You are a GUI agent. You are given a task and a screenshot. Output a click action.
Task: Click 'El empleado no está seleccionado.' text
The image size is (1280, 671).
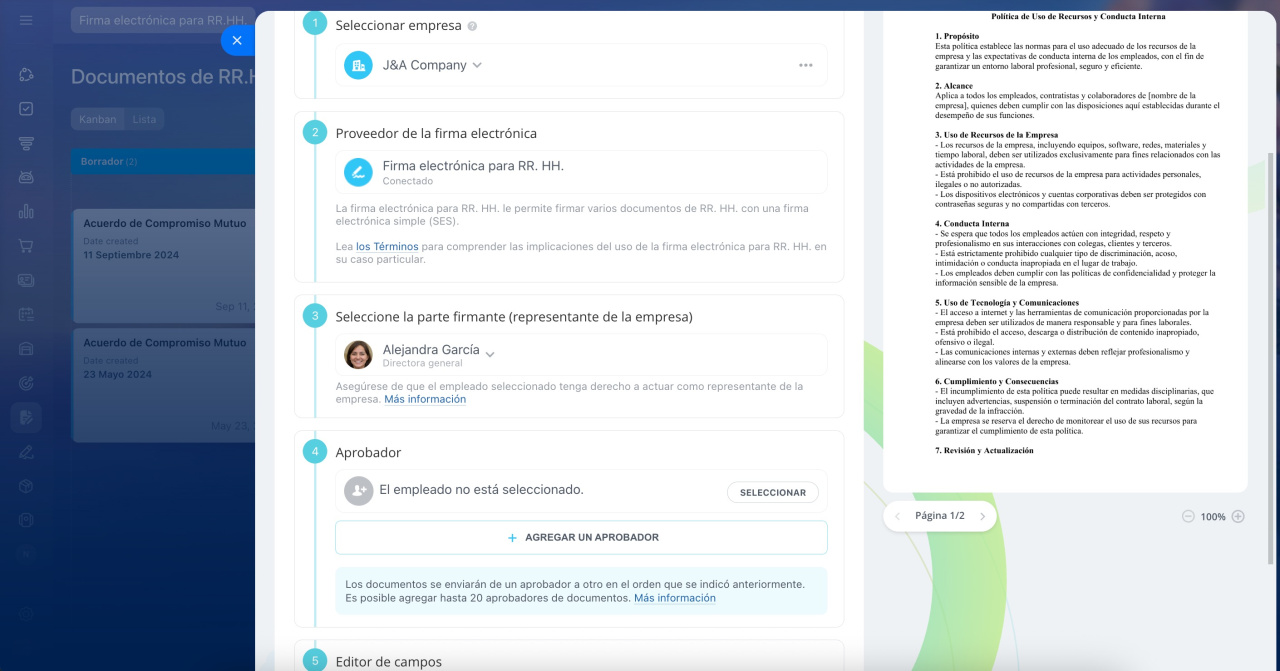pyautogui.click(x=481, y=490)
